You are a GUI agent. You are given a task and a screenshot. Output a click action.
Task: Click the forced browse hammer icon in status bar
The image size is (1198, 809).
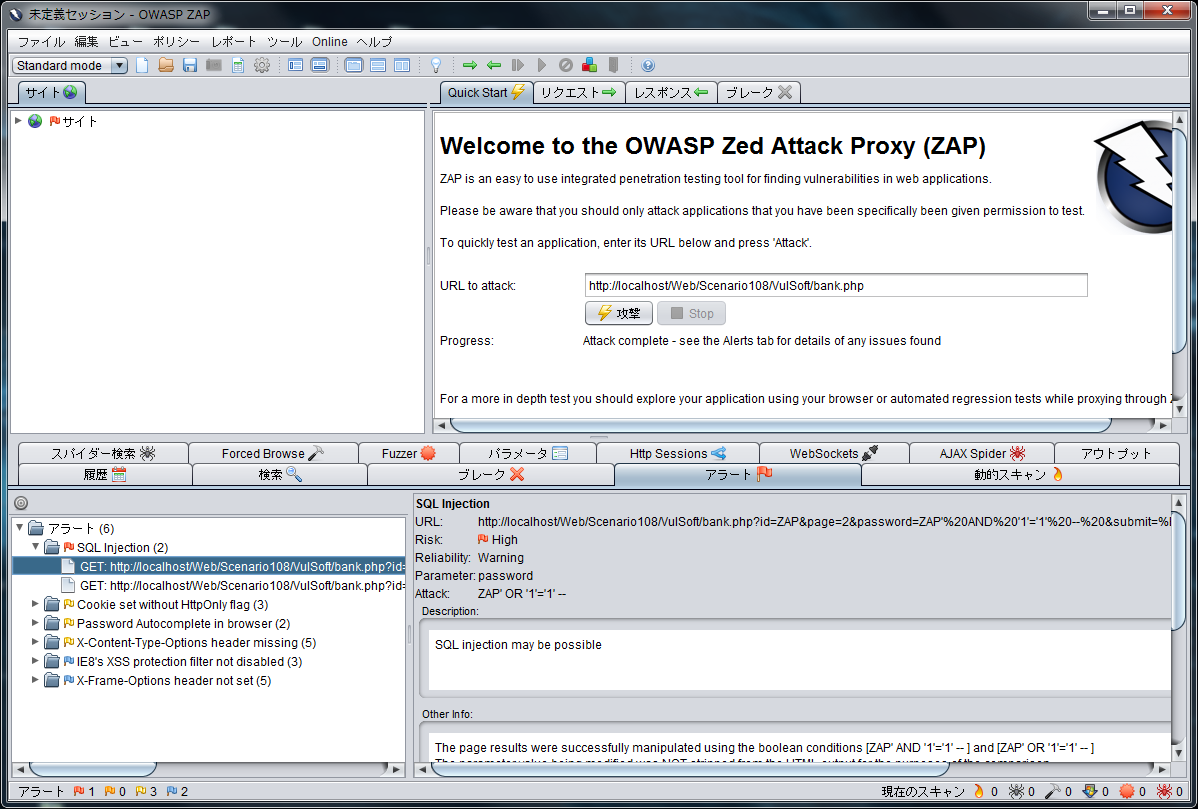tap(1052, 792)
